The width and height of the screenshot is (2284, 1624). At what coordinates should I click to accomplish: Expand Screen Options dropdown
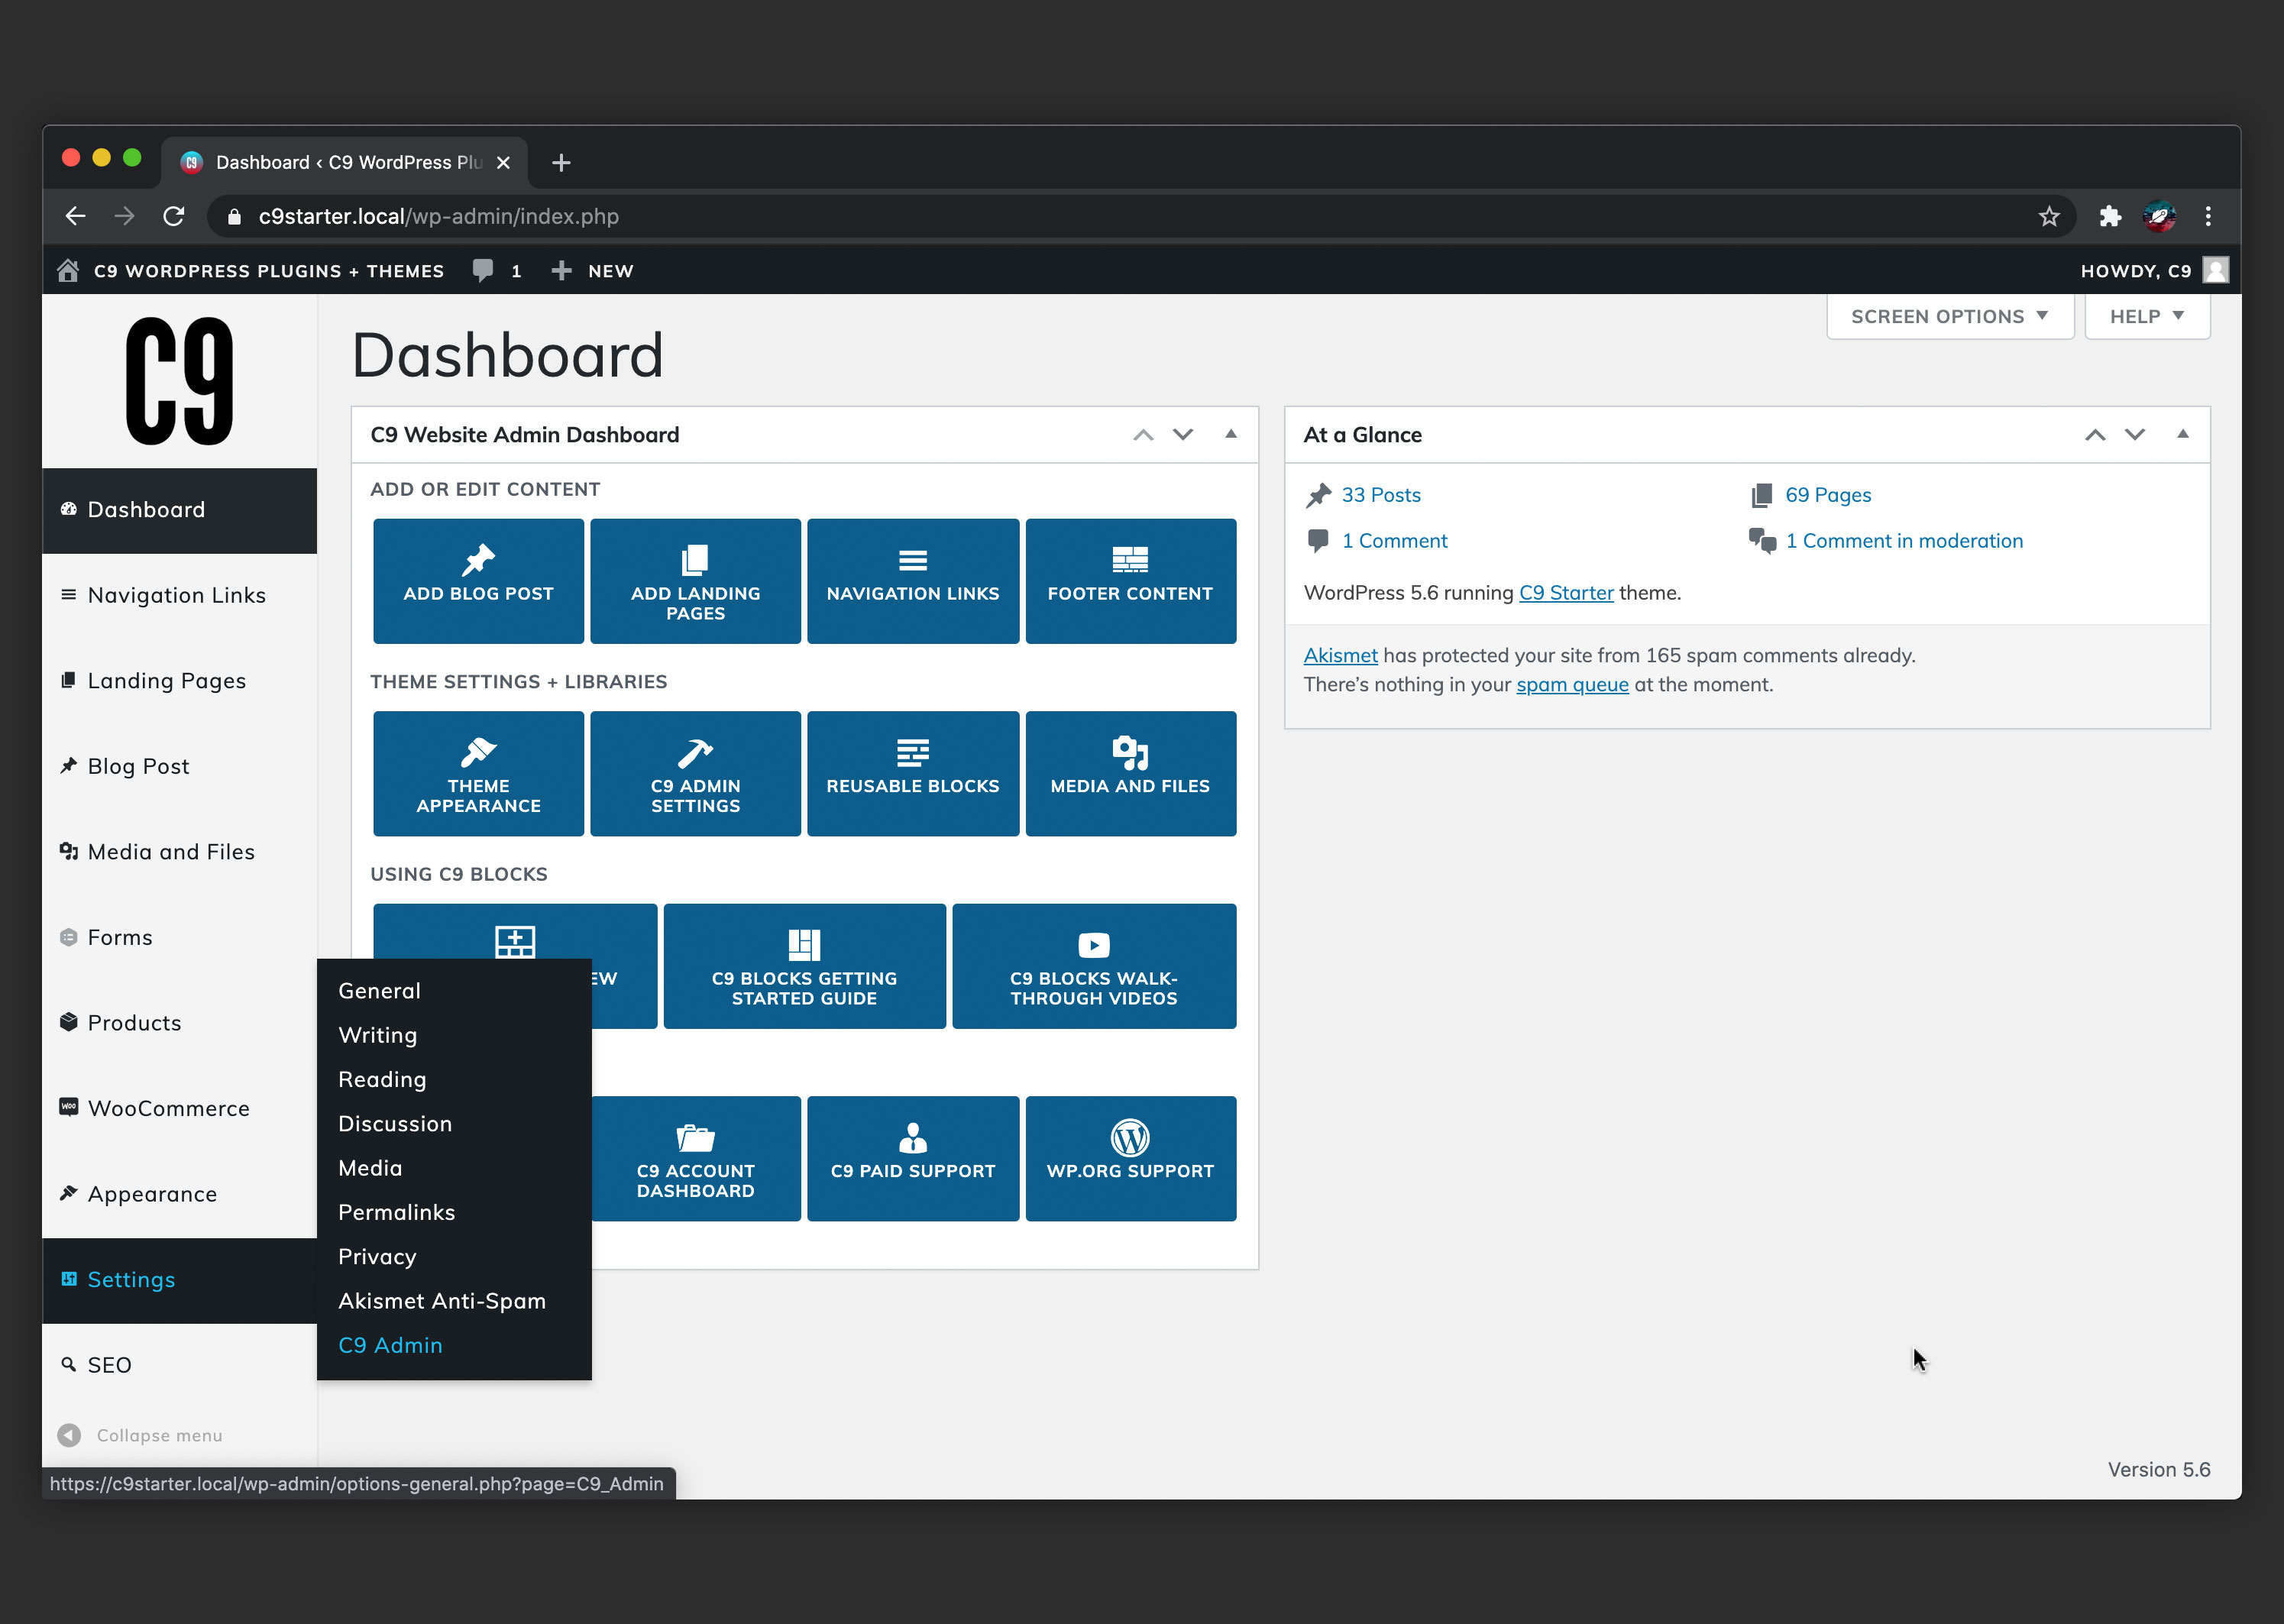pos(1950,316)
